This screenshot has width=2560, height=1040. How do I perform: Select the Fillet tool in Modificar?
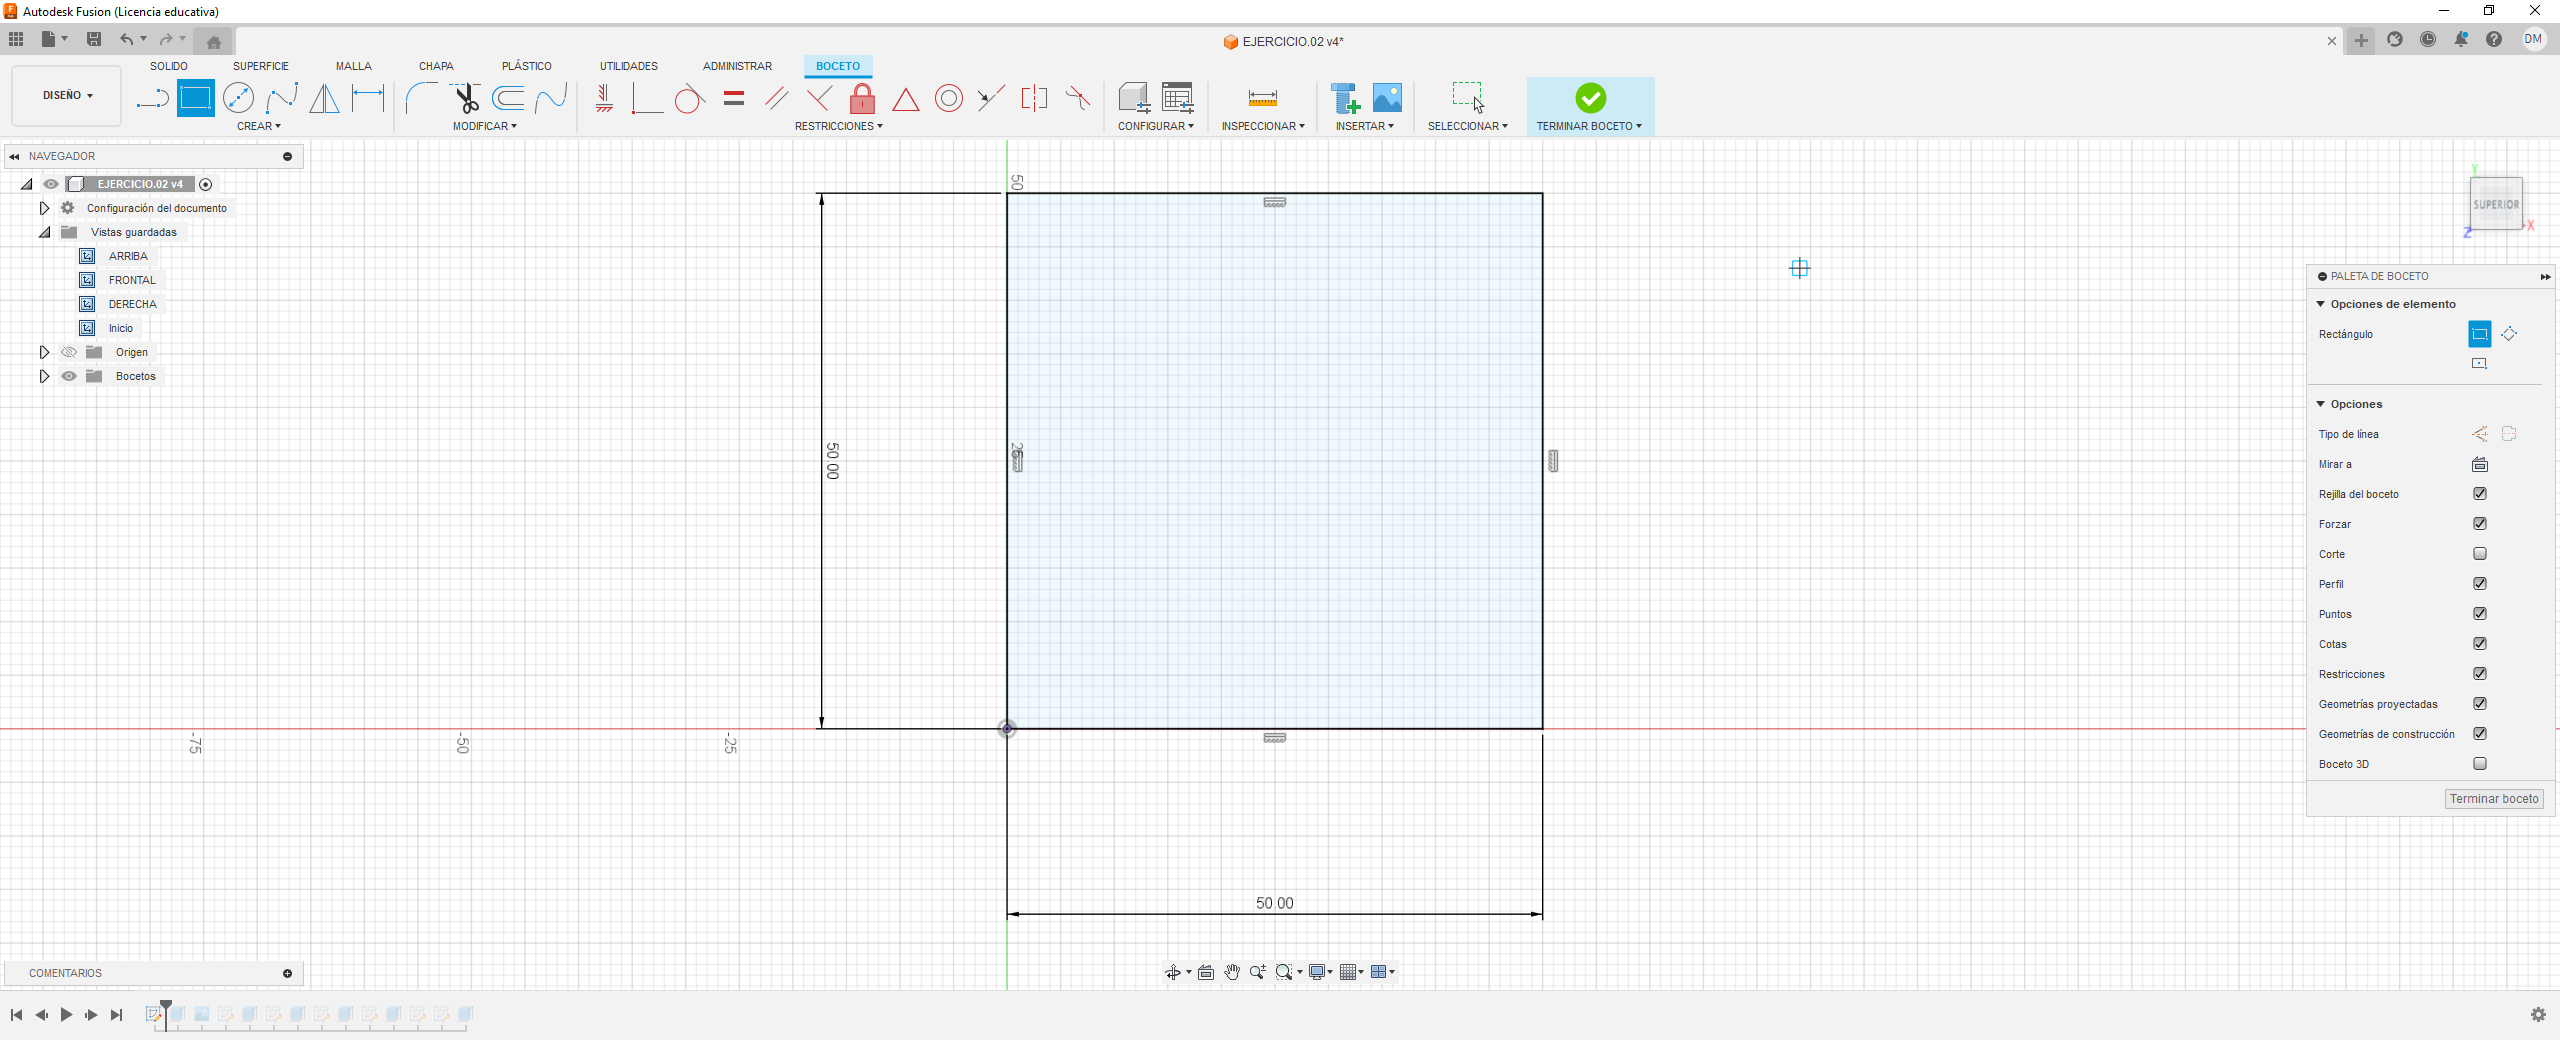[421, 98]
